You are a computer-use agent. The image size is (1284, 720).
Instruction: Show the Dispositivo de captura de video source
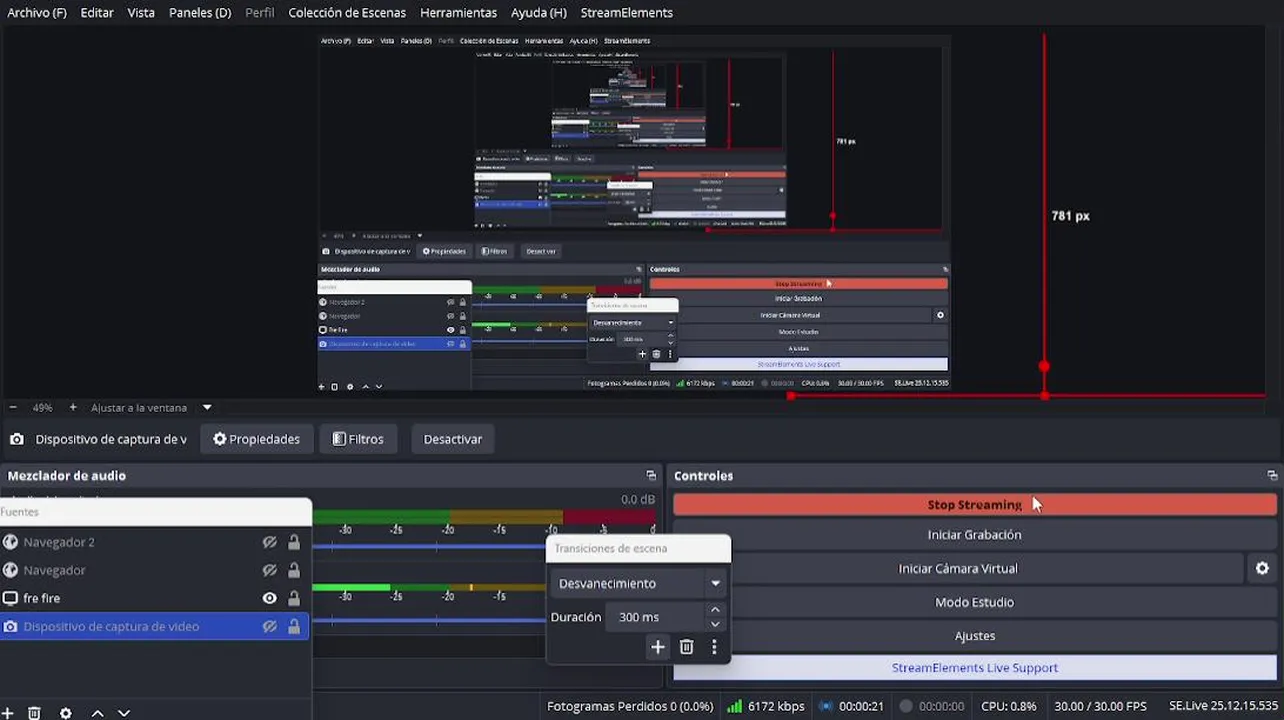click(269, 626)
